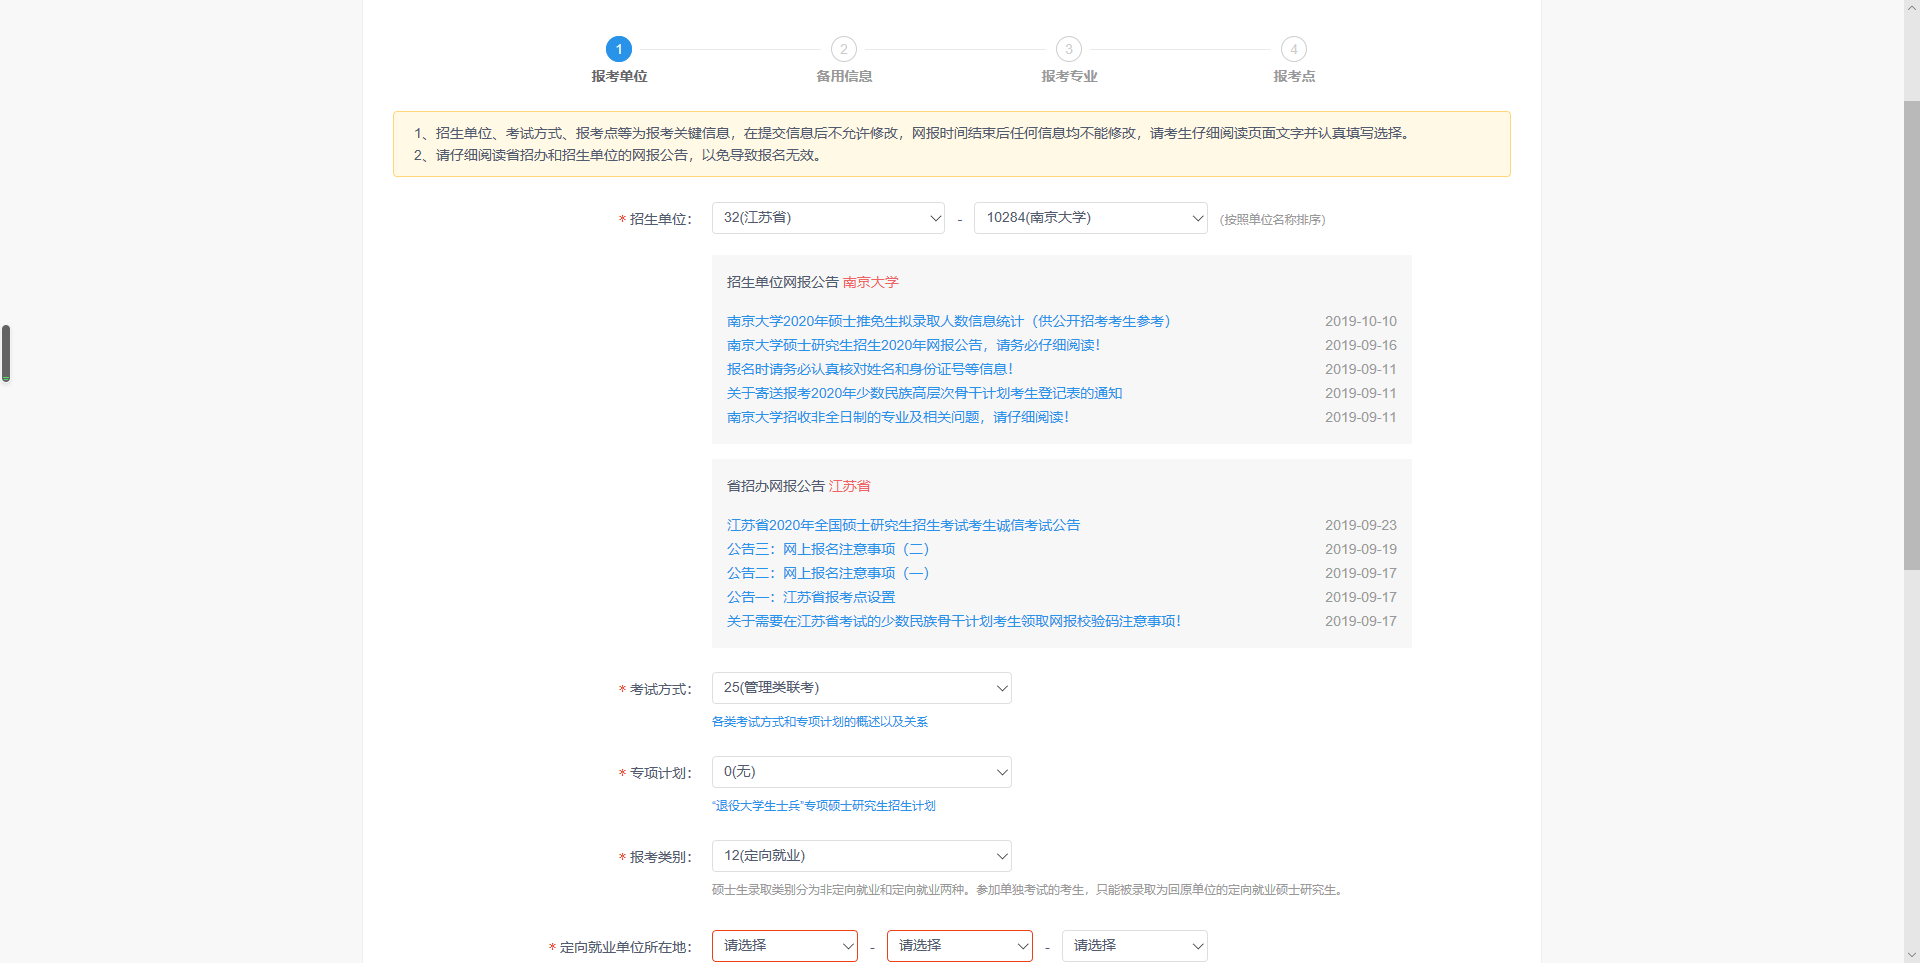Click 各类考试方式和专项计划的概述以及关系 link
The height and width of the screenshot is (963, 1920).
pos(819,722)
